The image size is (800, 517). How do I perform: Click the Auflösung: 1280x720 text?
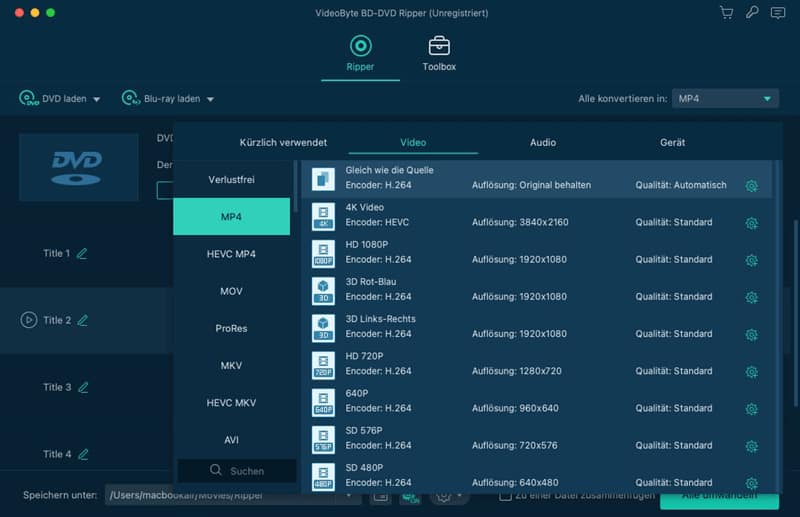516,371
